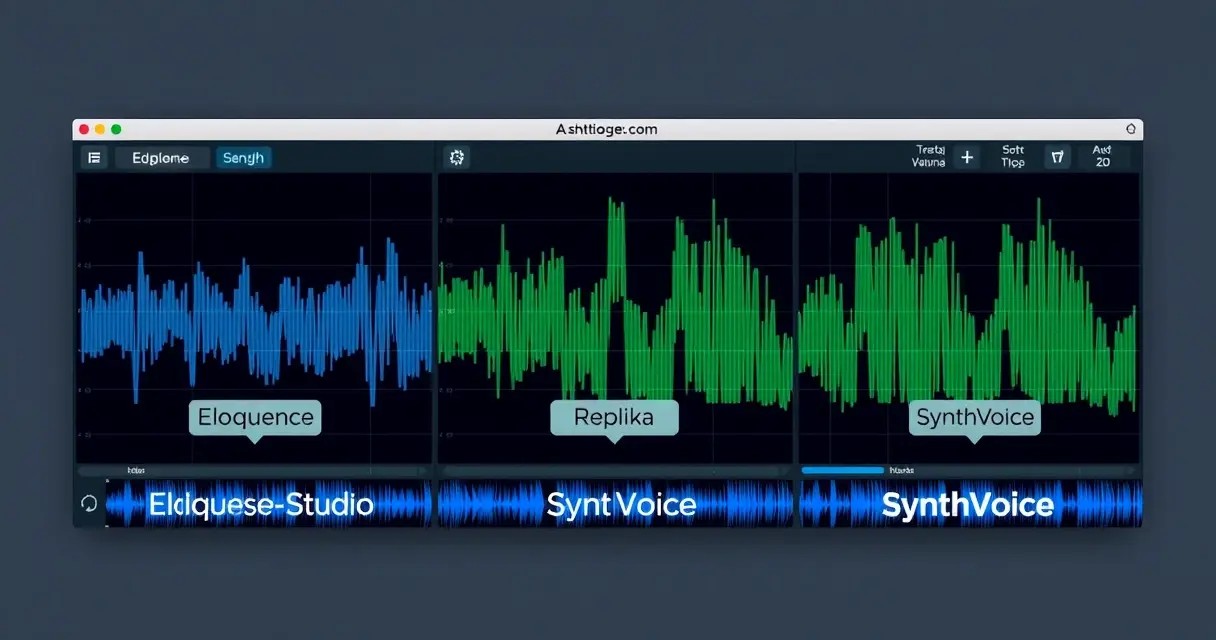This screenshot has width=1216, height=640.
Task: Click the Tretaj Vatuna toolbar label
Action: pyautogui.click(x=929, y=156)
